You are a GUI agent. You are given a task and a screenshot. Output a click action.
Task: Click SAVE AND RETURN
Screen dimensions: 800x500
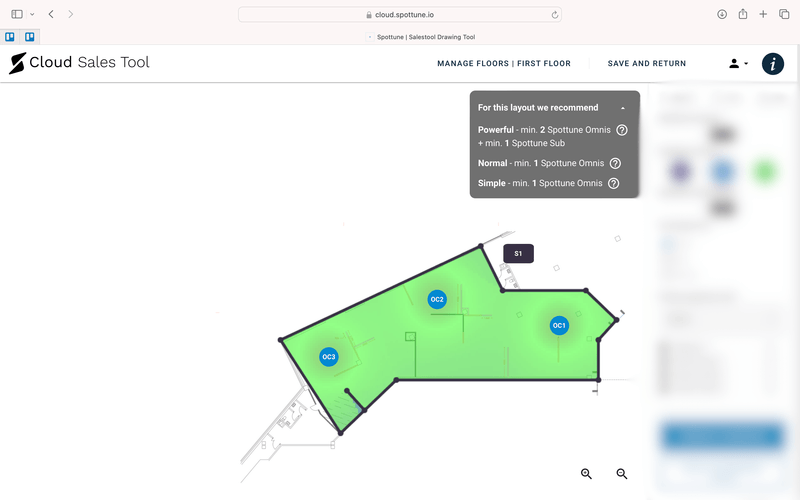pos(646,63)
